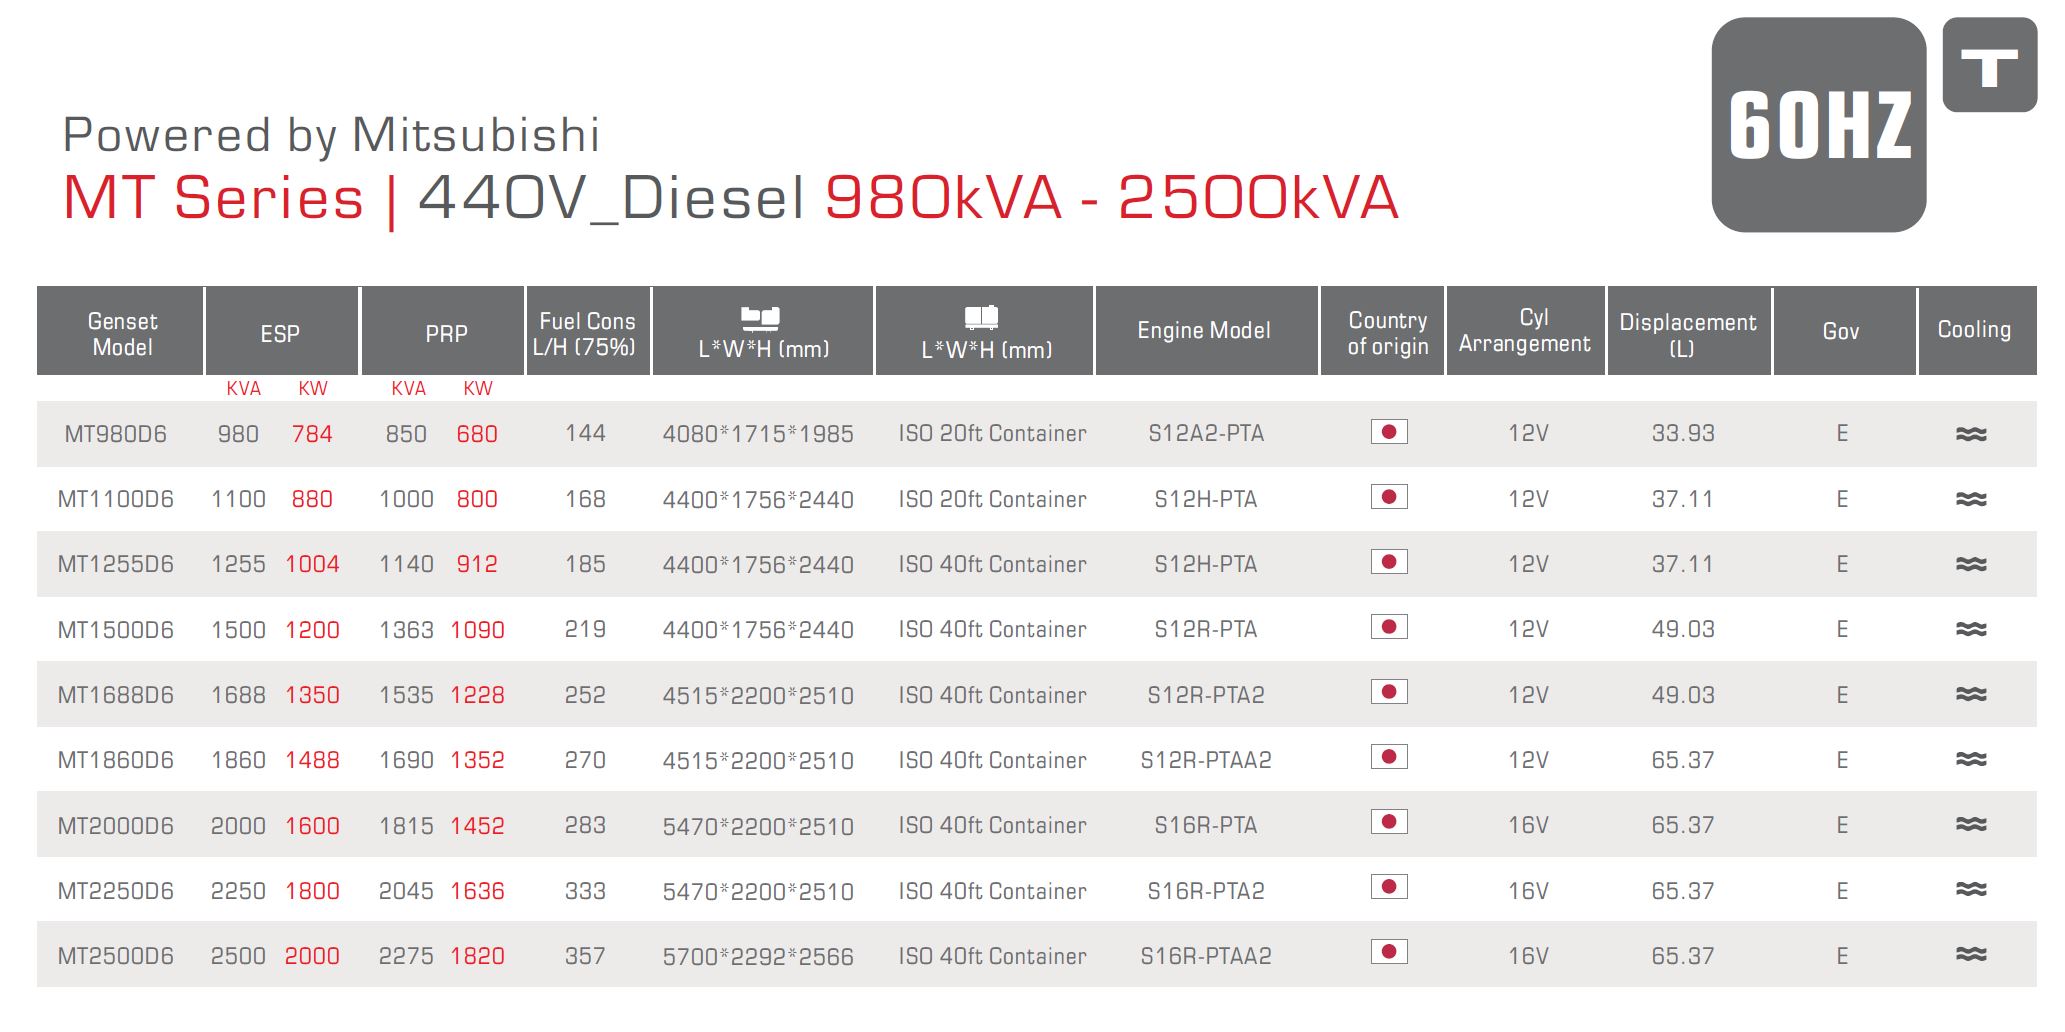Click the Displacement (L) column header
The width and height of the screenshot is (2065, 1032).
pos(1688,333)
